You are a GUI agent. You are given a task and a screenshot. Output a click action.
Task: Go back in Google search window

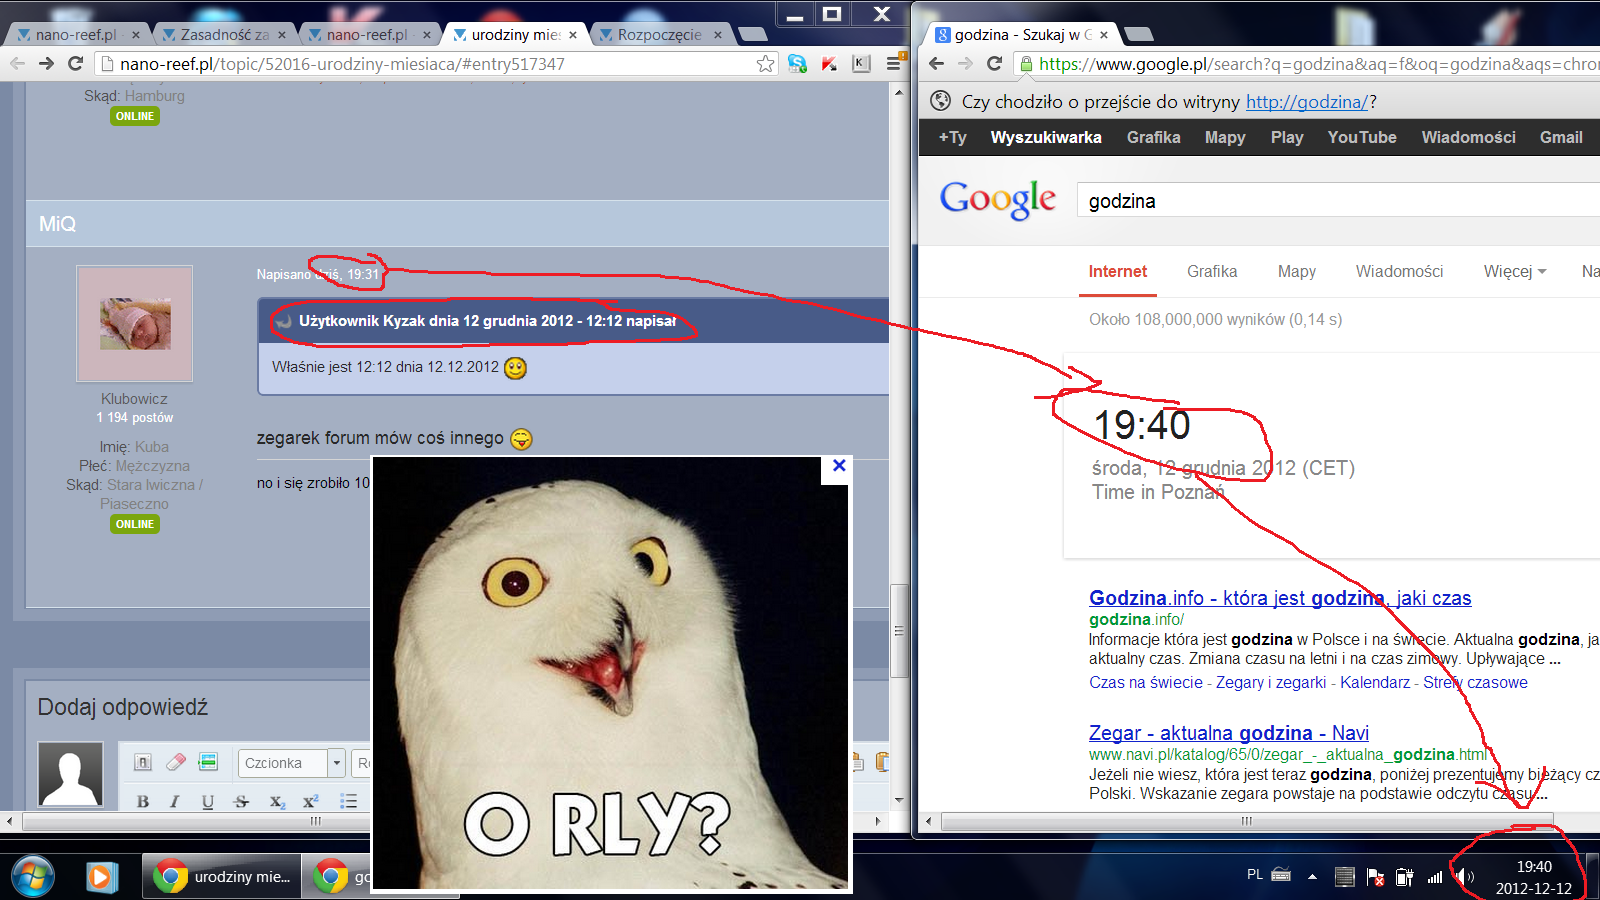[x=936, y=63]
